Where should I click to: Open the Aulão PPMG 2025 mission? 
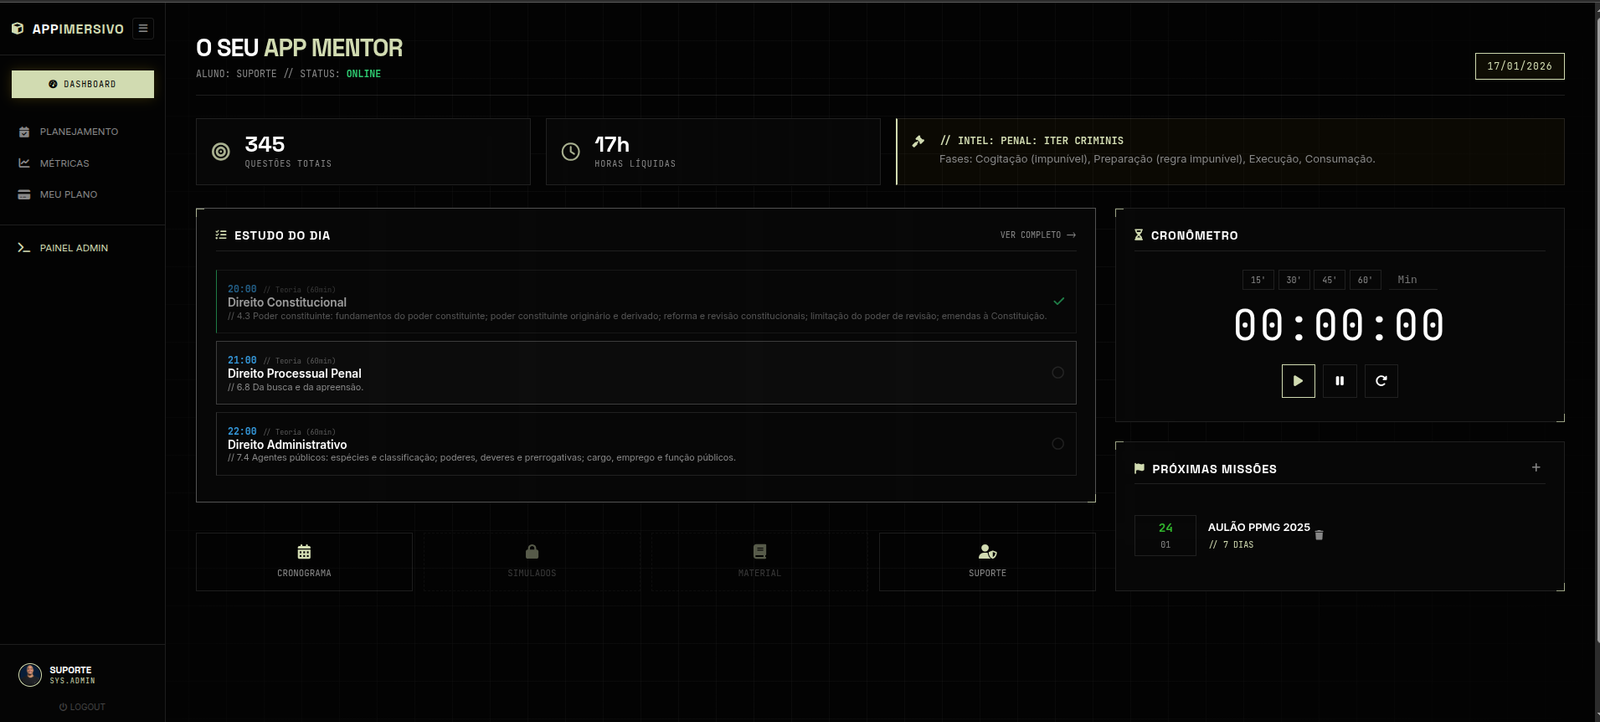[x=1258, y=527]
